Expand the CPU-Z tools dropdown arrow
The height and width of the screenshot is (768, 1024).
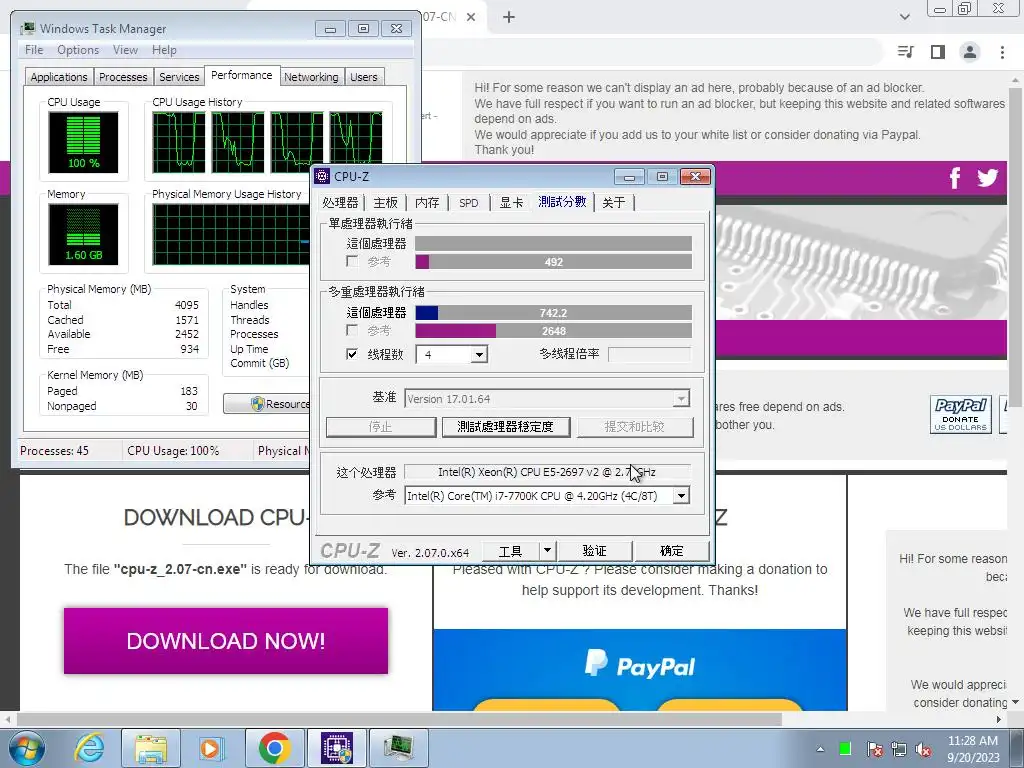pos(547,551)
